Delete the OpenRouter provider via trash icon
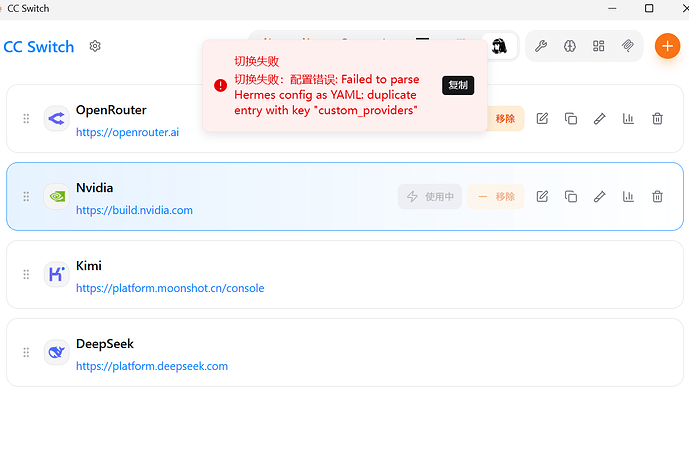The height and width of the screenshot is (465, 689). click(x=657, y=119)
